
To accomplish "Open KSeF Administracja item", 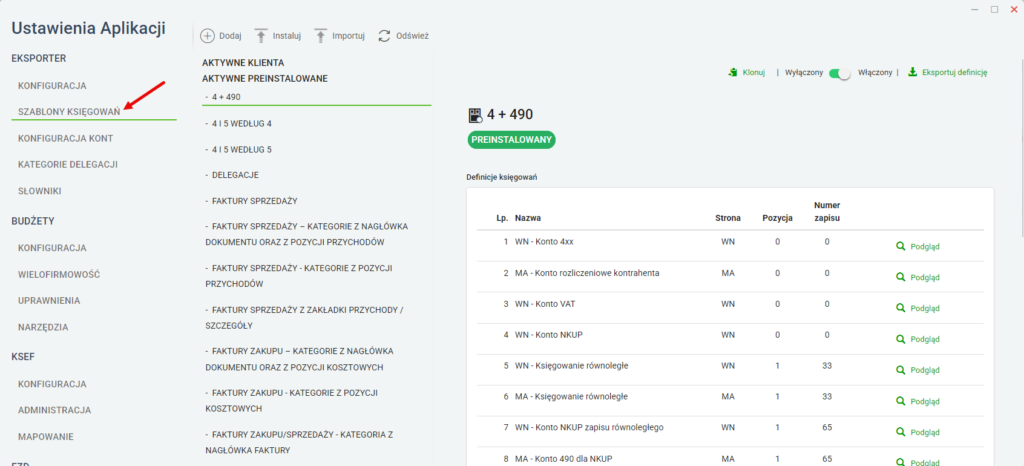I will pos(54,411).
